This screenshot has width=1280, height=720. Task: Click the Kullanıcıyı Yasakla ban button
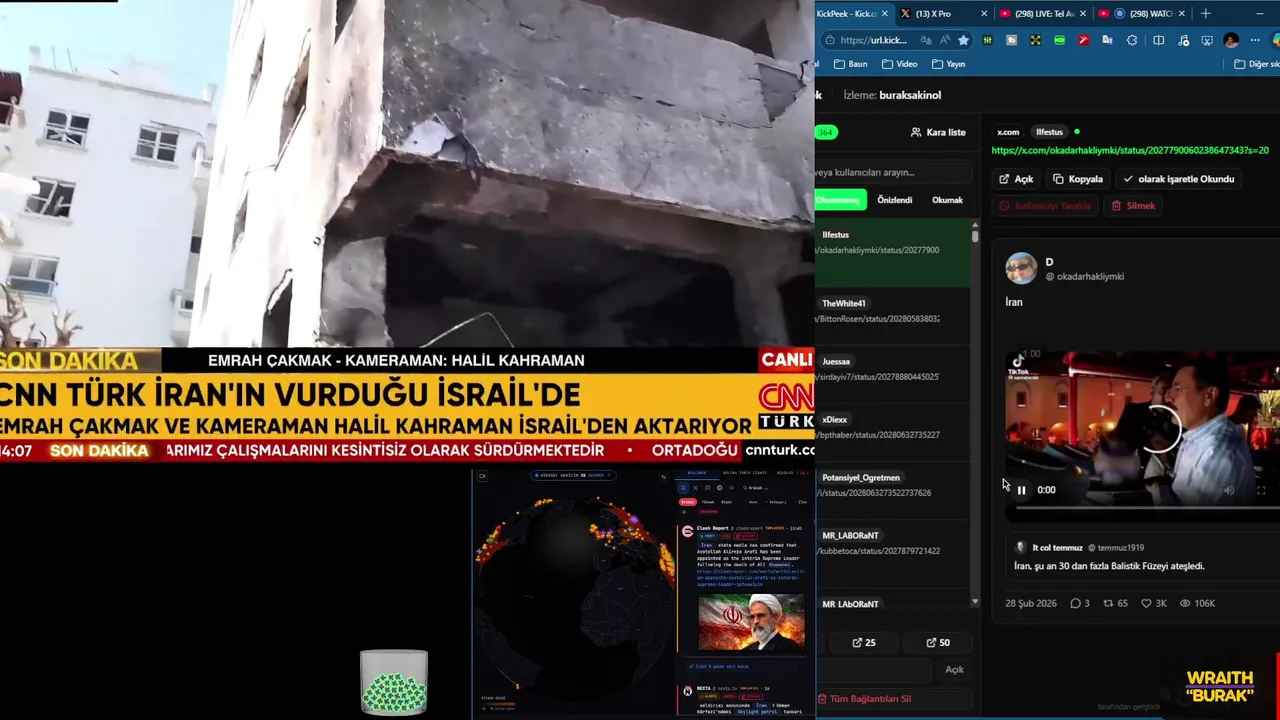[1045, 205]
